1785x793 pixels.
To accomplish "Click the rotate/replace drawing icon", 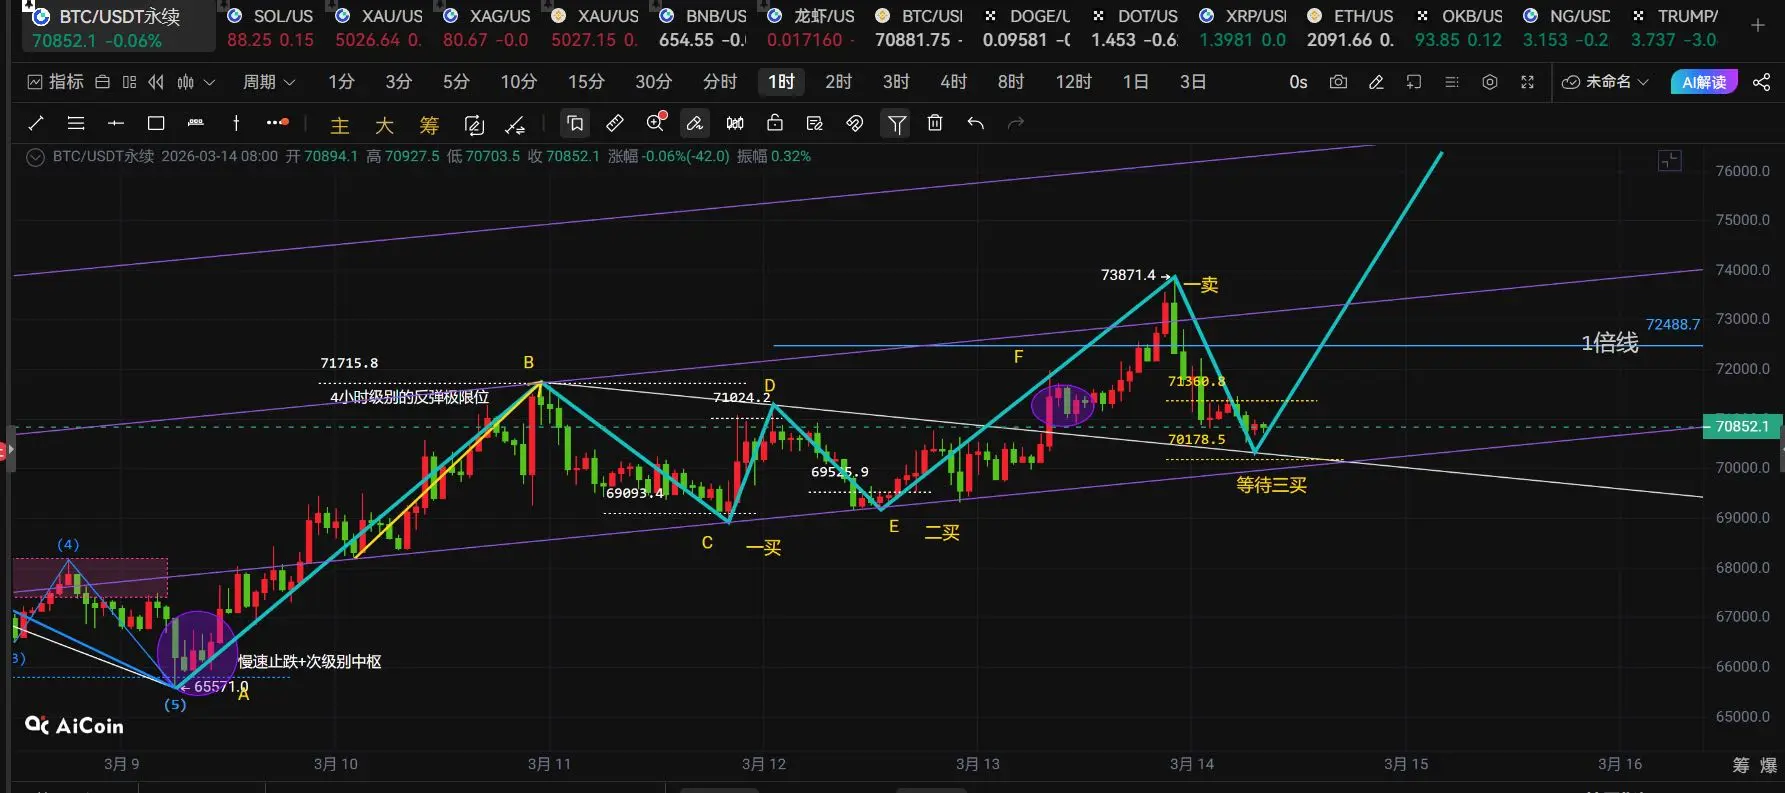I will coord(474,125).
